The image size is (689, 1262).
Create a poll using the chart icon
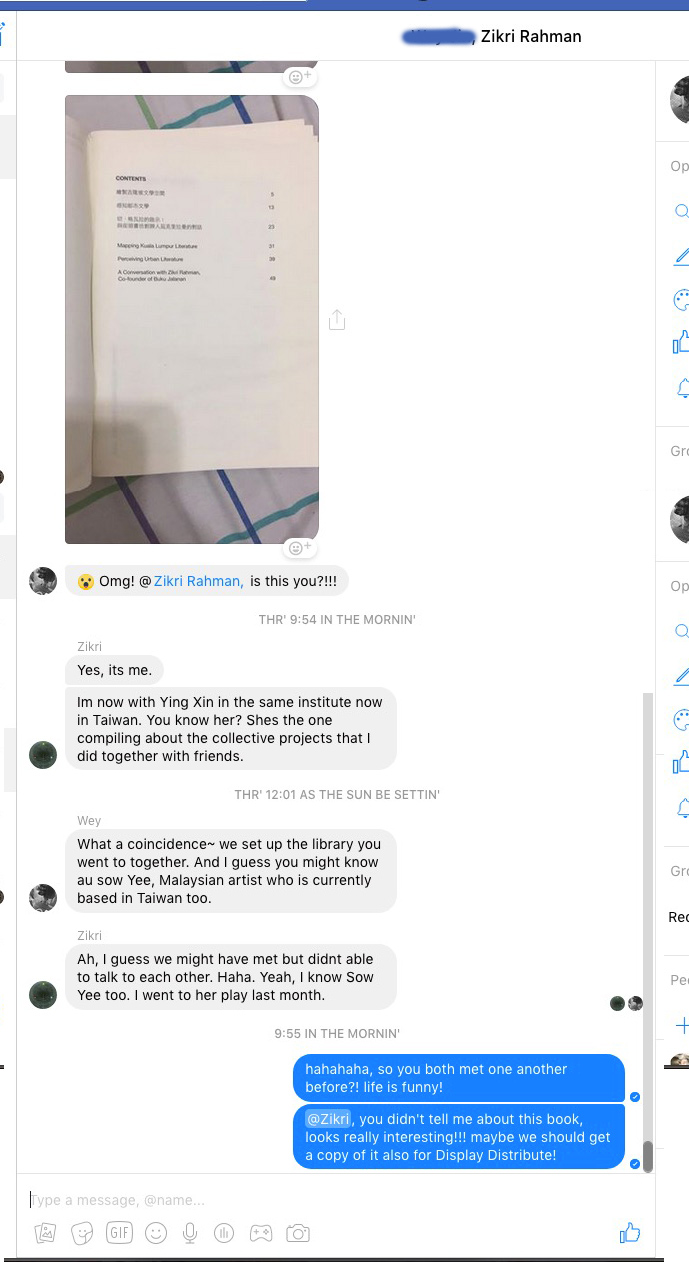tap(225, 1233)
